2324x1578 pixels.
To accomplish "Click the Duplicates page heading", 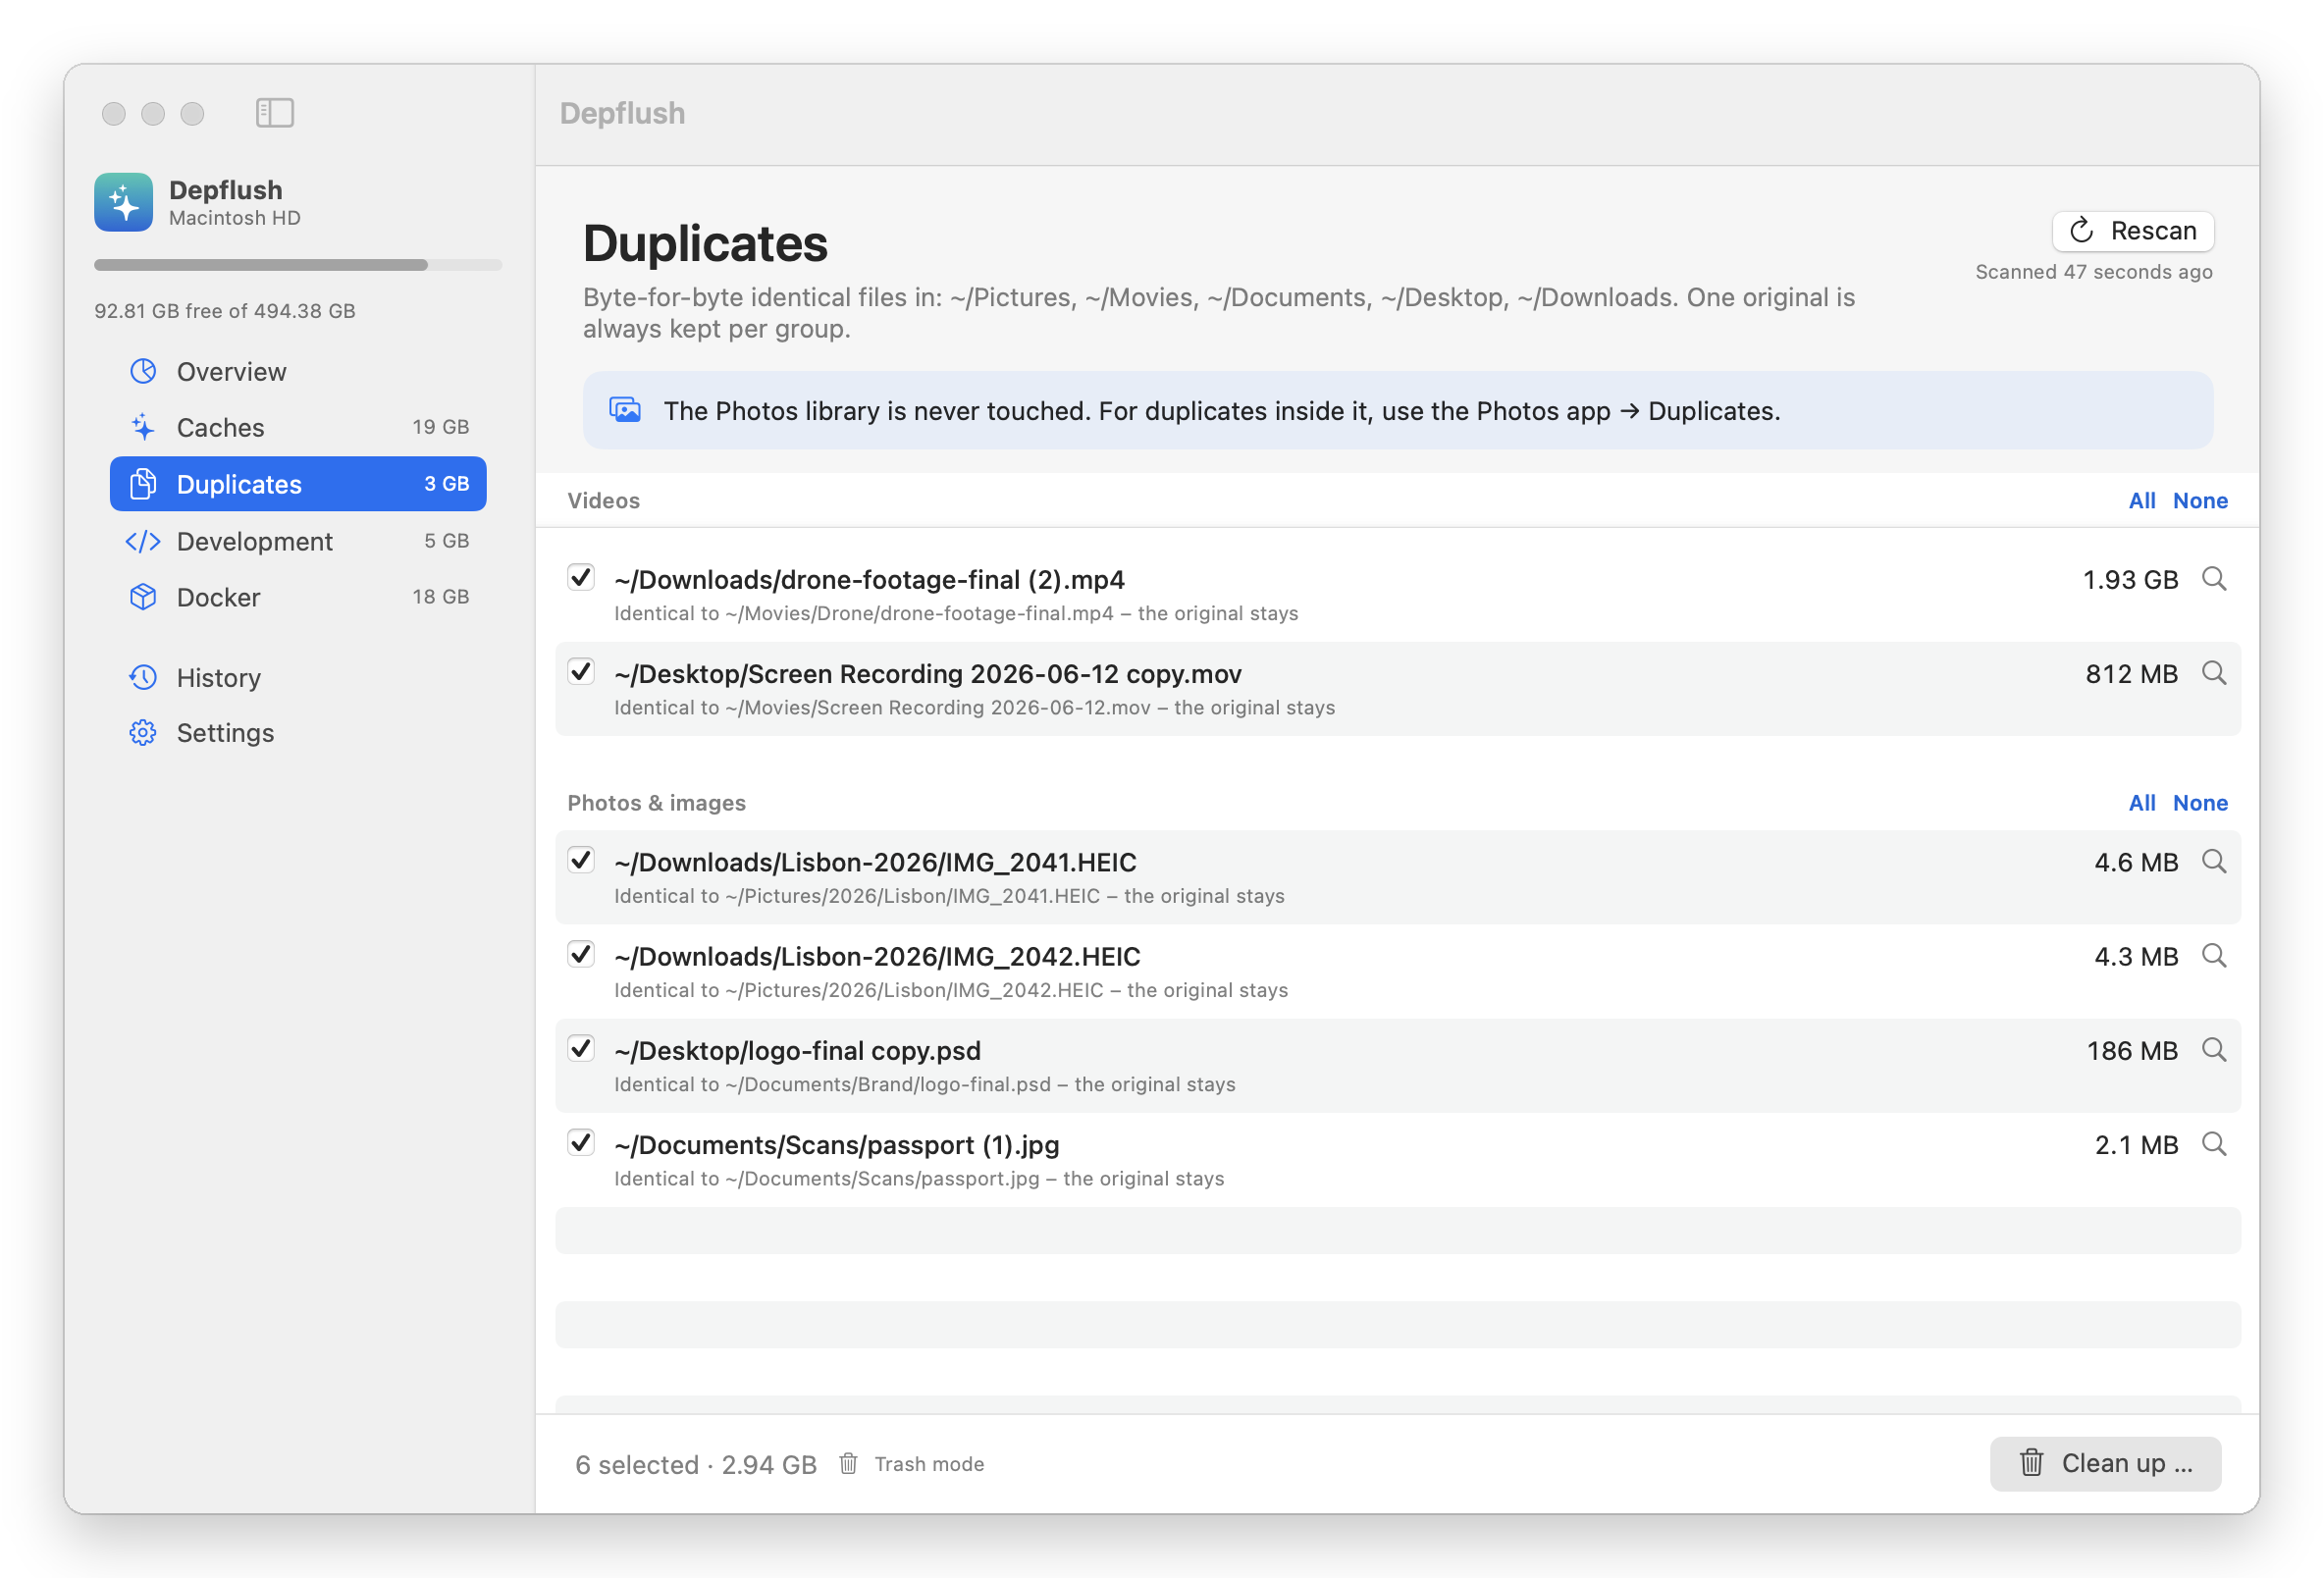I will click(705, 244).
